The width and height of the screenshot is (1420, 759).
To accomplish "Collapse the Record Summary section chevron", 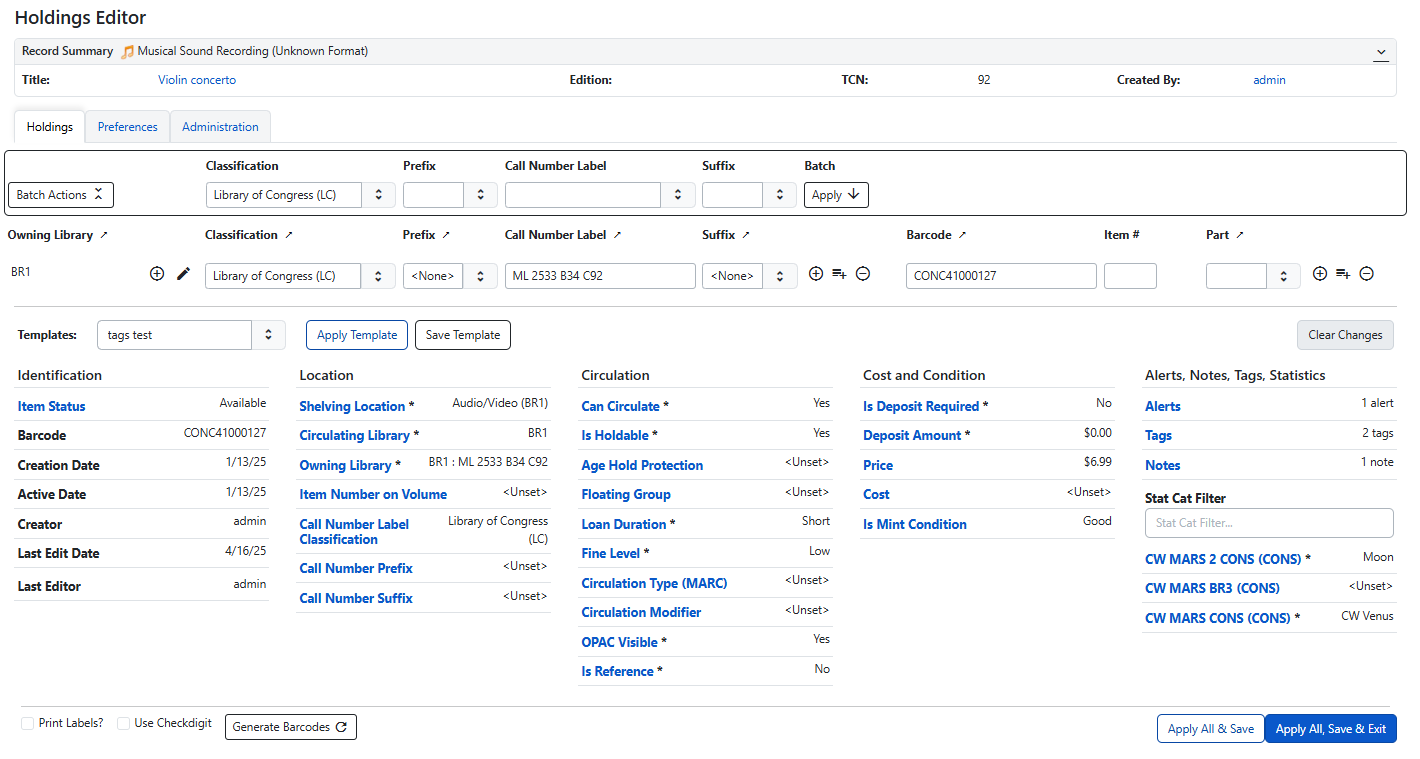I will point(1381,51).
